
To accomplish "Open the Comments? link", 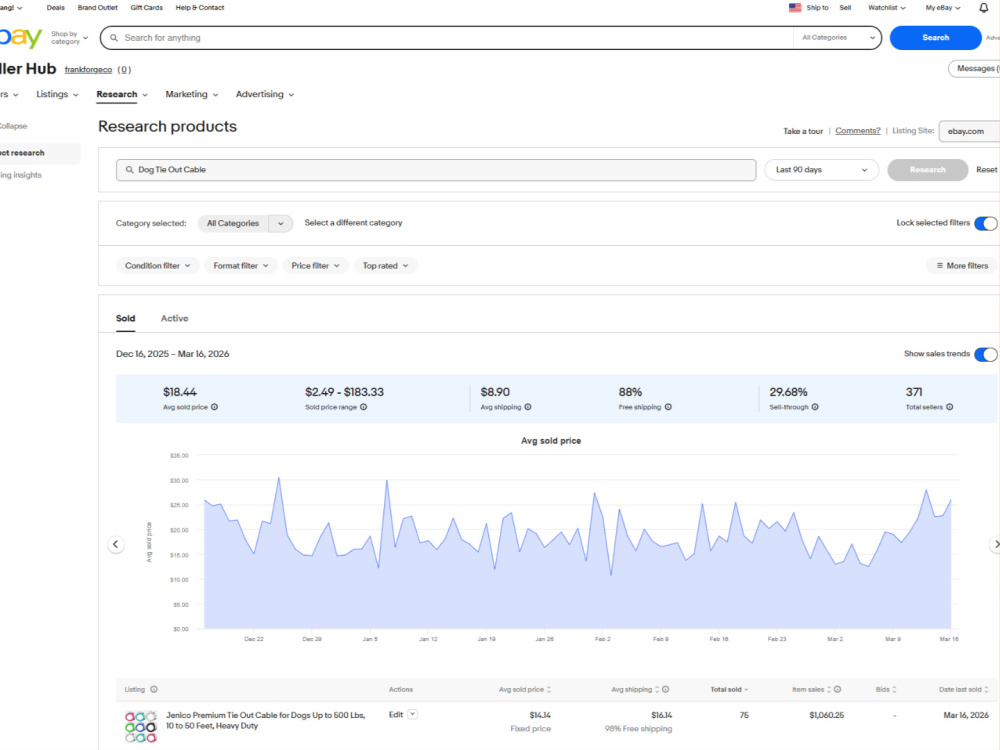I will tap(857, 131).
